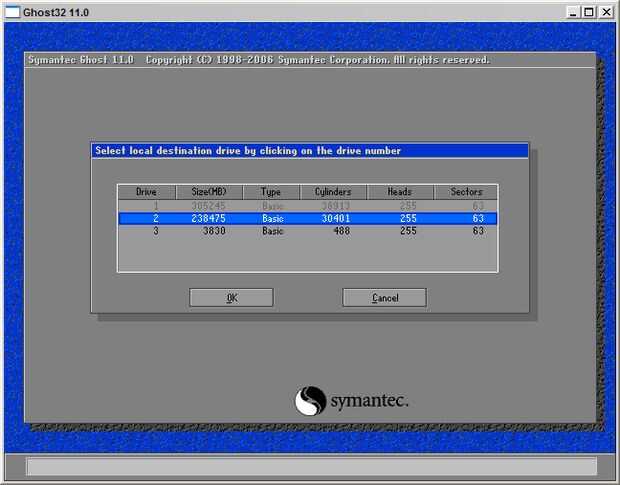This screenshot has height=485, width=620.
Task: Click the Type column header
Action: pos(271,192)
